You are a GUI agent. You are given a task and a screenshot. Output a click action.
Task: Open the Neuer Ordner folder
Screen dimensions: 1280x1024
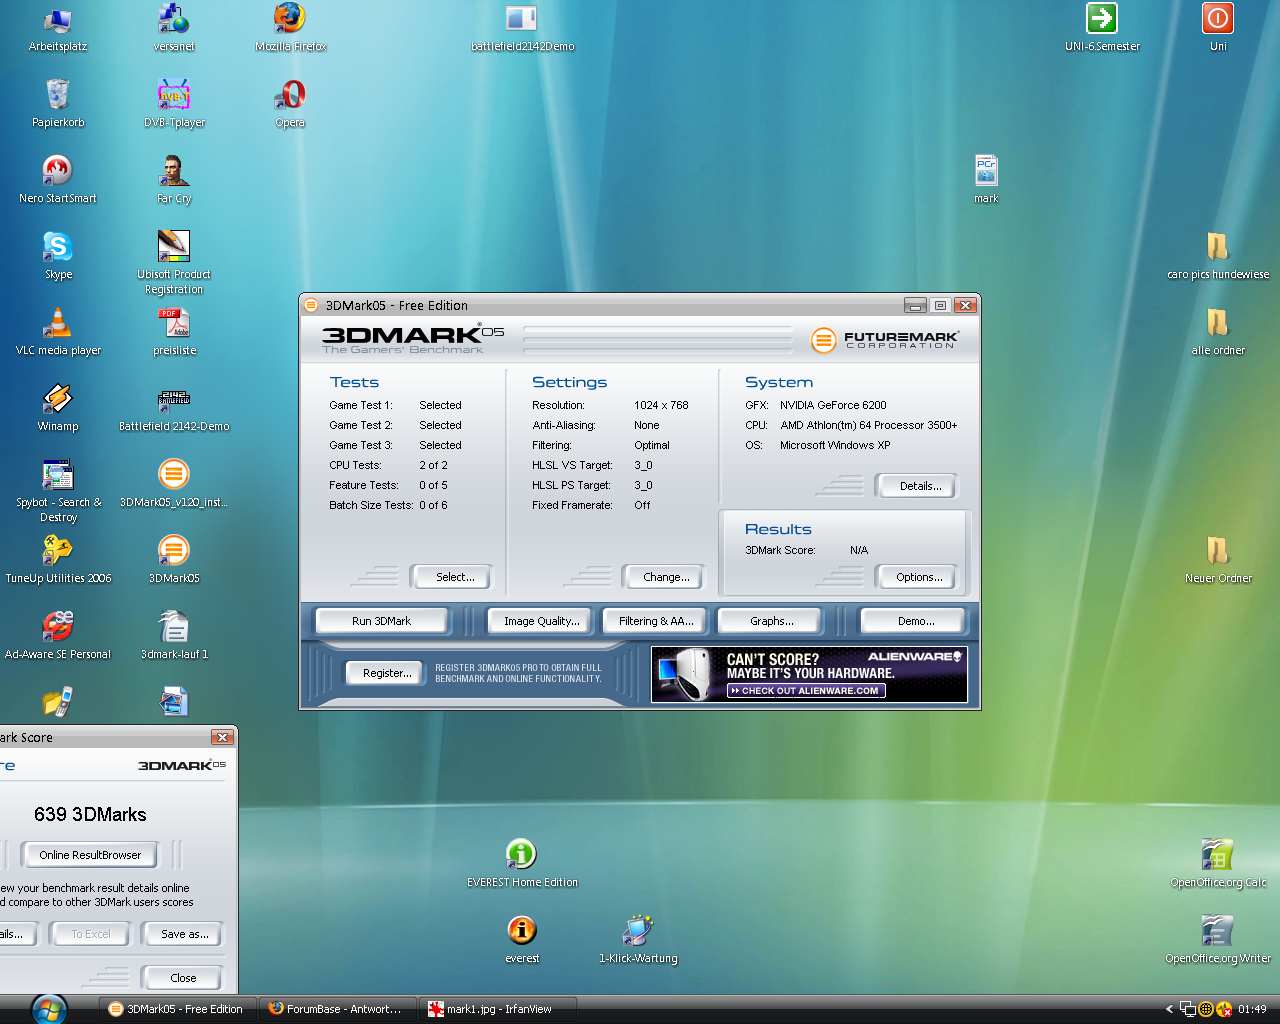point(1218,560)
